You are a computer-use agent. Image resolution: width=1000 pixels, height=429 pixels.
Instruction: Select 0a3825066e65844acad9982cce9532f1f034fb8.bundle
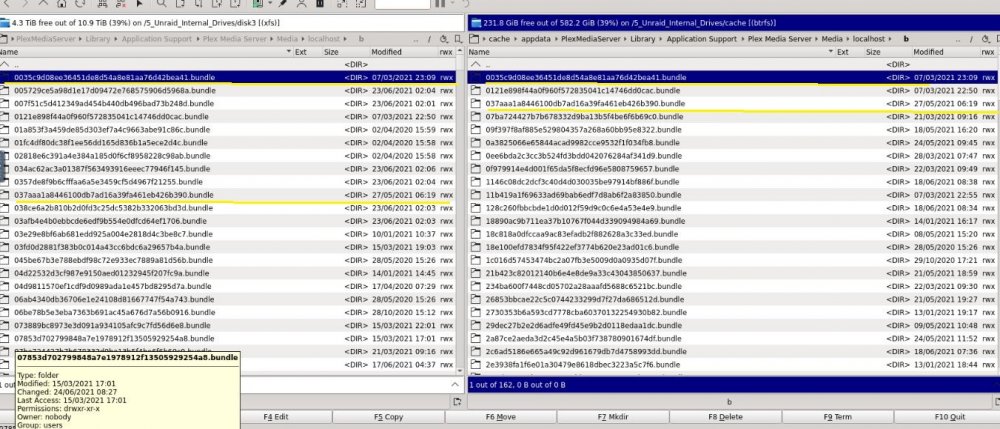pos(733,143)
